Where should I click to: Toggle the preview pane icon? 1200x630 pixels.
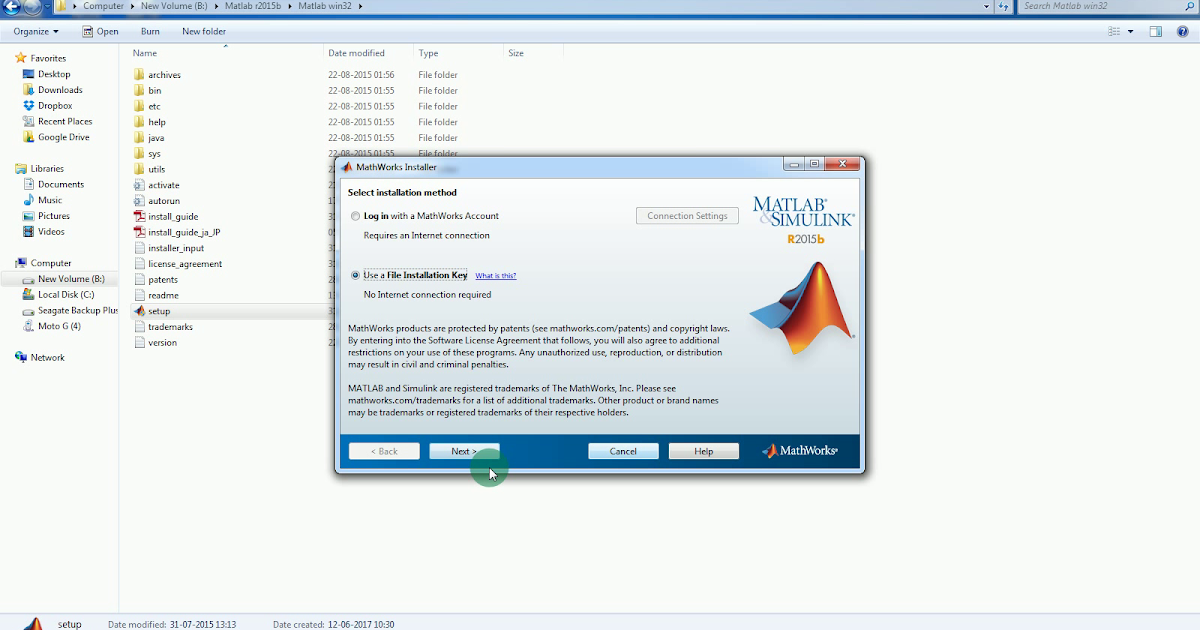(x=1155, y=31)
